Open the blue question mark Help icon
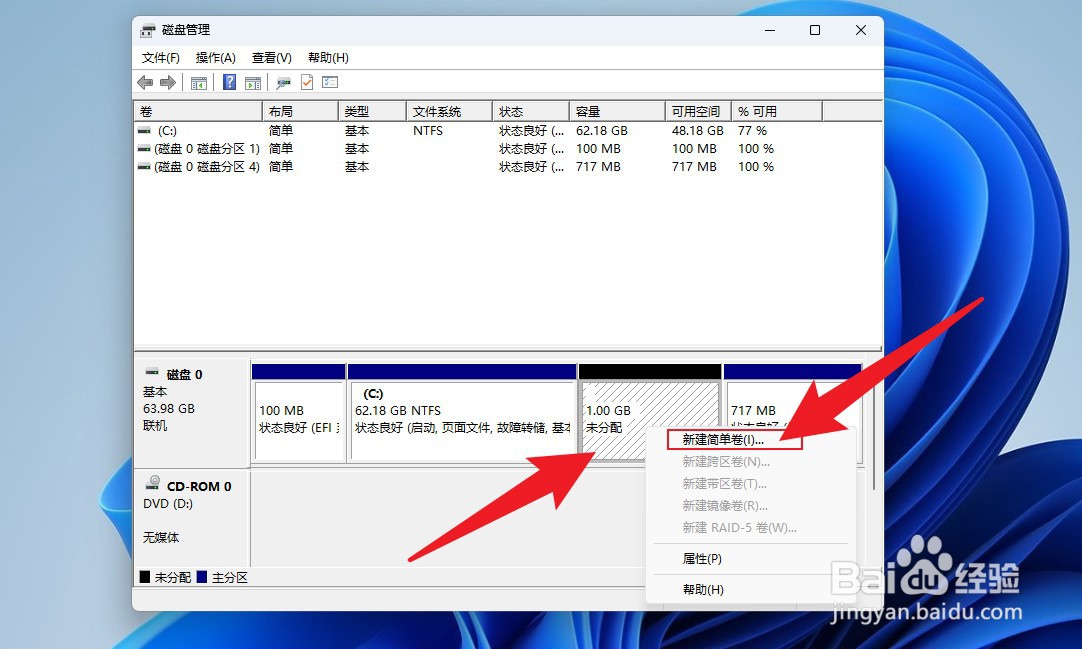Viewport: 1082px width, 649px height. coord(230,83)
